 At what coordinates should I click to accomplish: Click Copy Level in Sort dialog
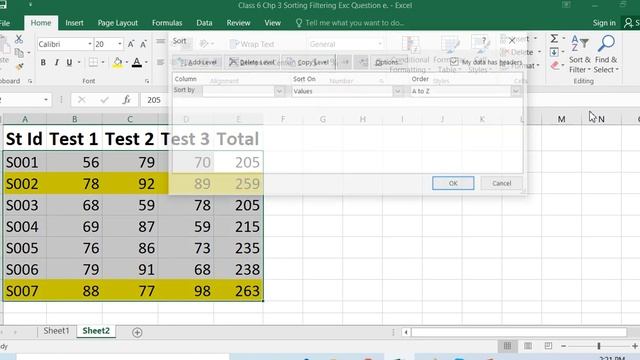coord(308,62)
